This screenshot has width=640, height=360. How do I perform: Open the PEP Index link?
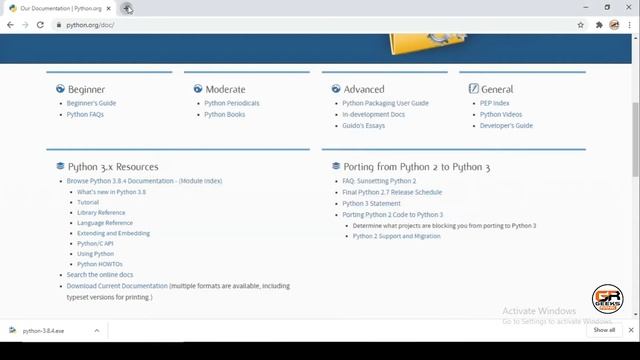[494, 103]
